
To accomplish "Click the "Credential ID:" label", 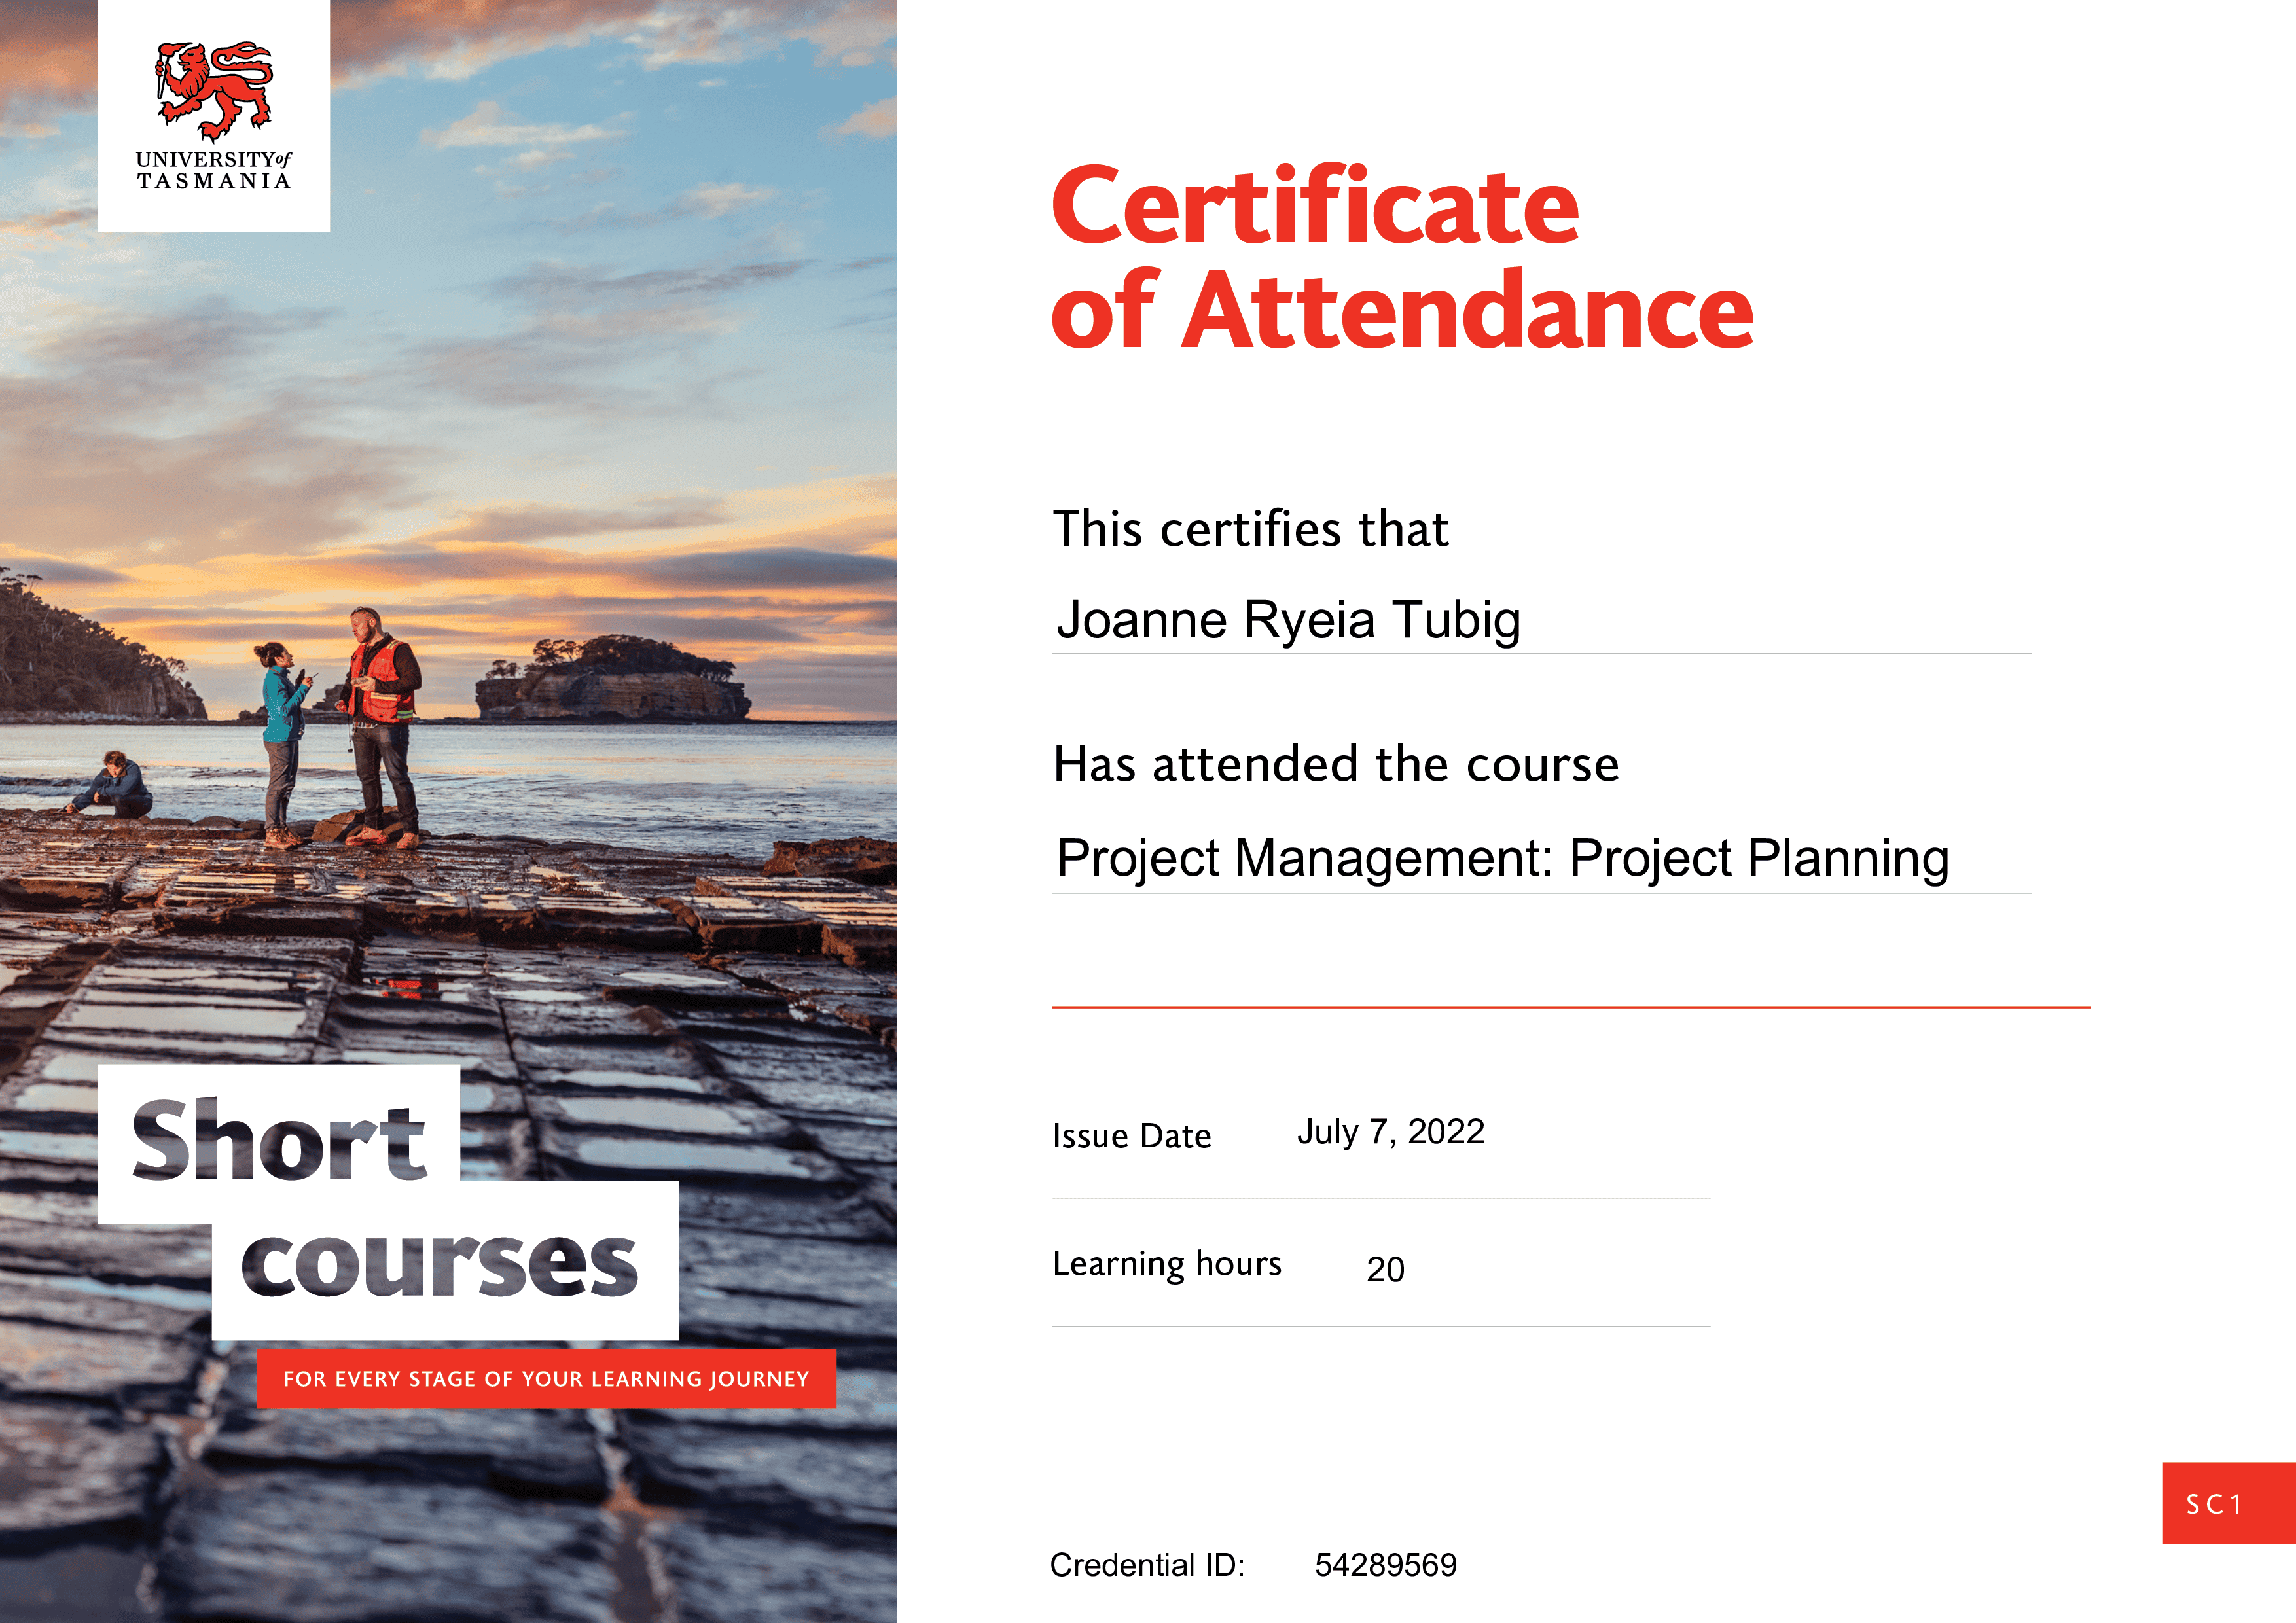I will 1147,1565.
